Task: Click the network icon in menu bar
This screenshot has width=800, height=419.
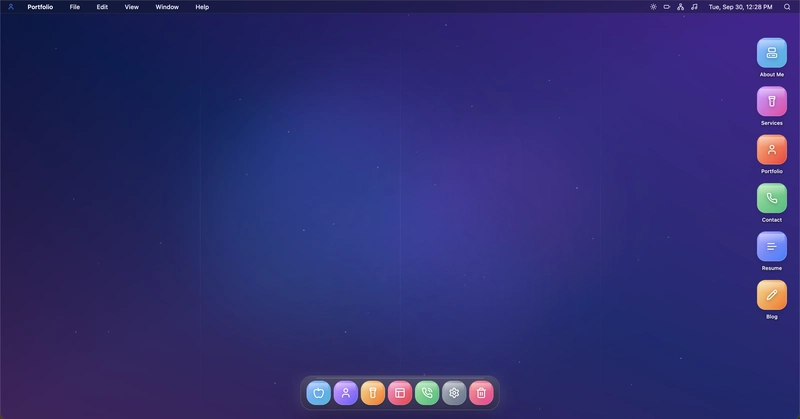Action: click(x=681, y=7)
